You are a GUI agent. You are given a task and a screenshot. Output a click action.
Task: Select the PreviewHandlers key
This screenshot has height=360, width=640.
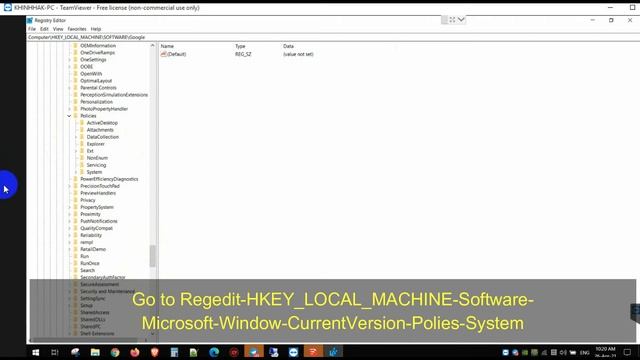[x=98, y=193]
